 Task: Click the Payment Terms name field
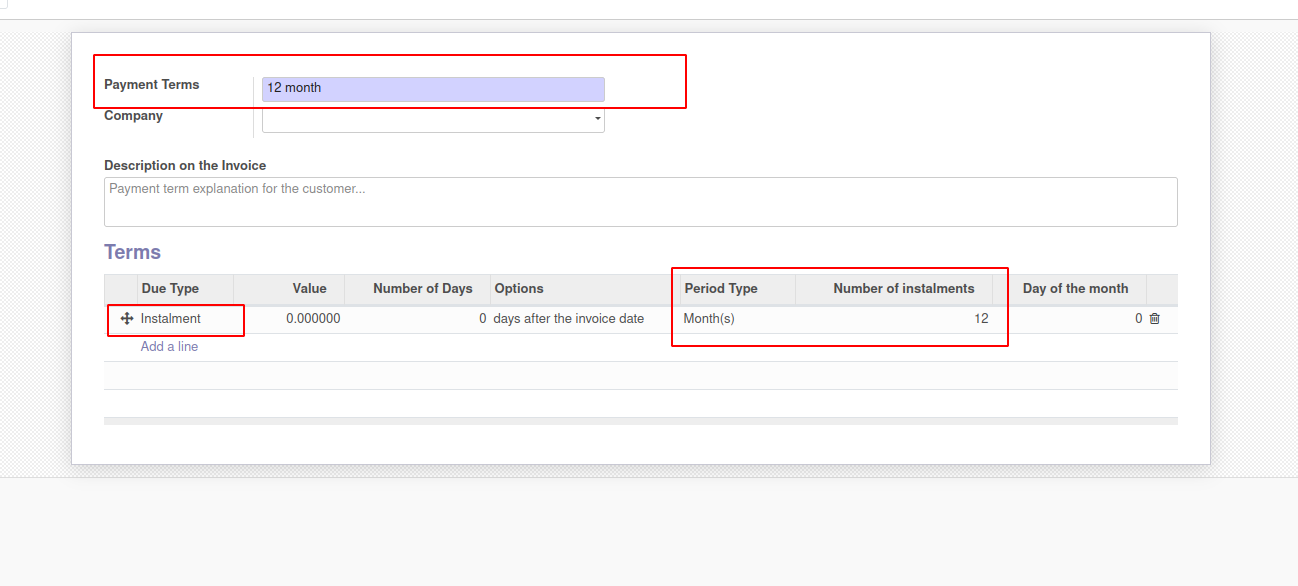[433, 89]
